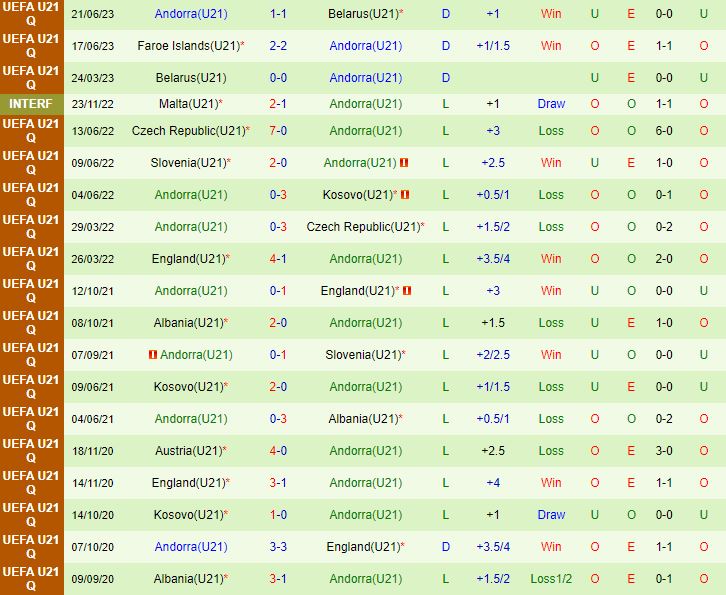Click the 4-0 score on 18/11/20
This screenshot has width=726, height=595.
[278, 451]
